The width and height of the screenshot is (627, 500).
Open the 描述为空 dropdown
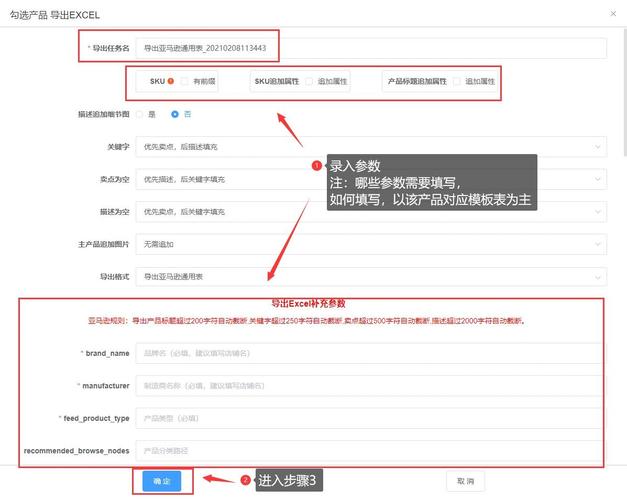(x=370, y=212)
